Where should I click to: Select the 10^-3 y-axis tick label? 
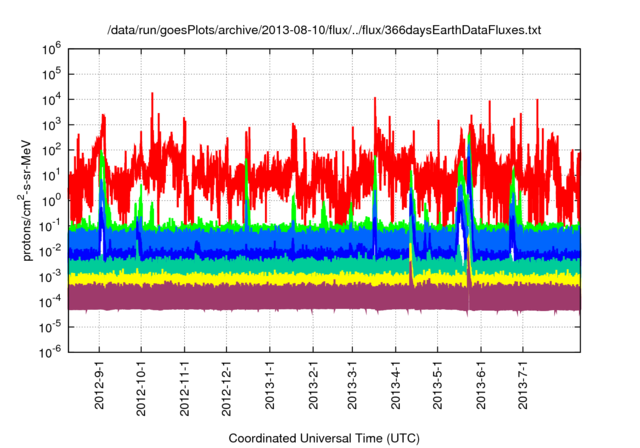tap(50, 277)
